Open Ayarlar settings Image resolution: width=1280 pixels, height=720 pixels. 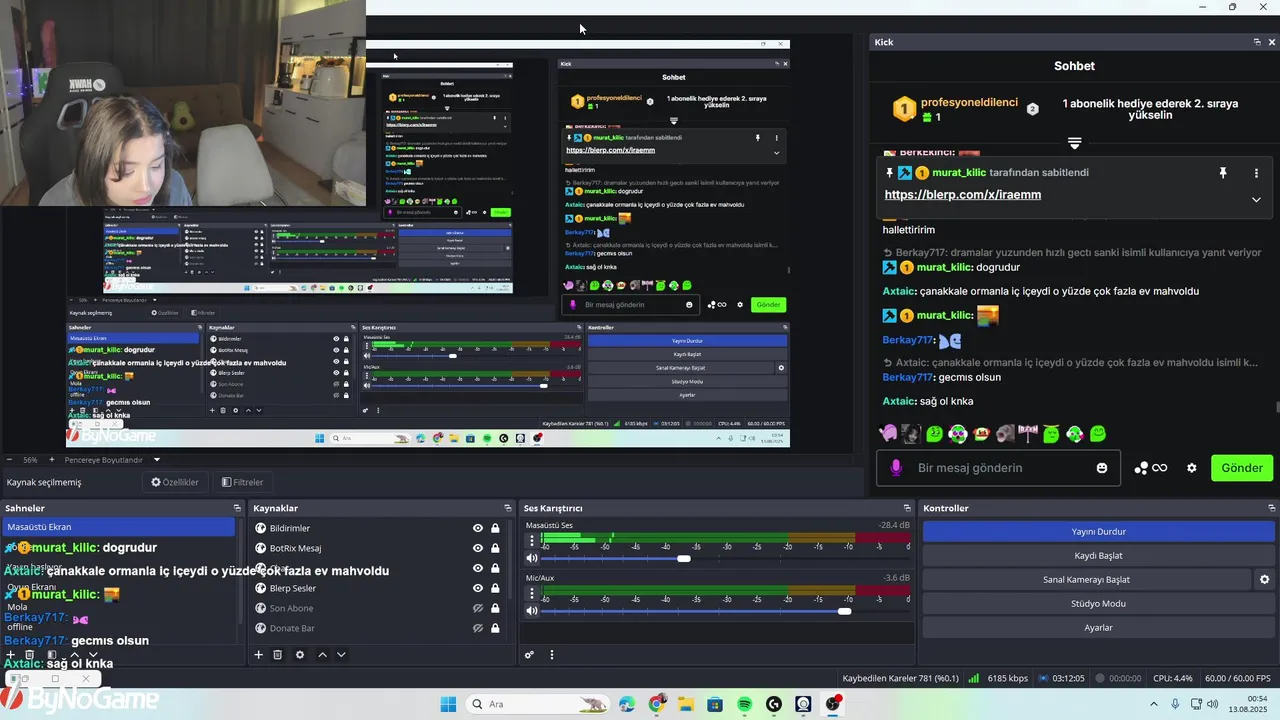point(1098,627)
